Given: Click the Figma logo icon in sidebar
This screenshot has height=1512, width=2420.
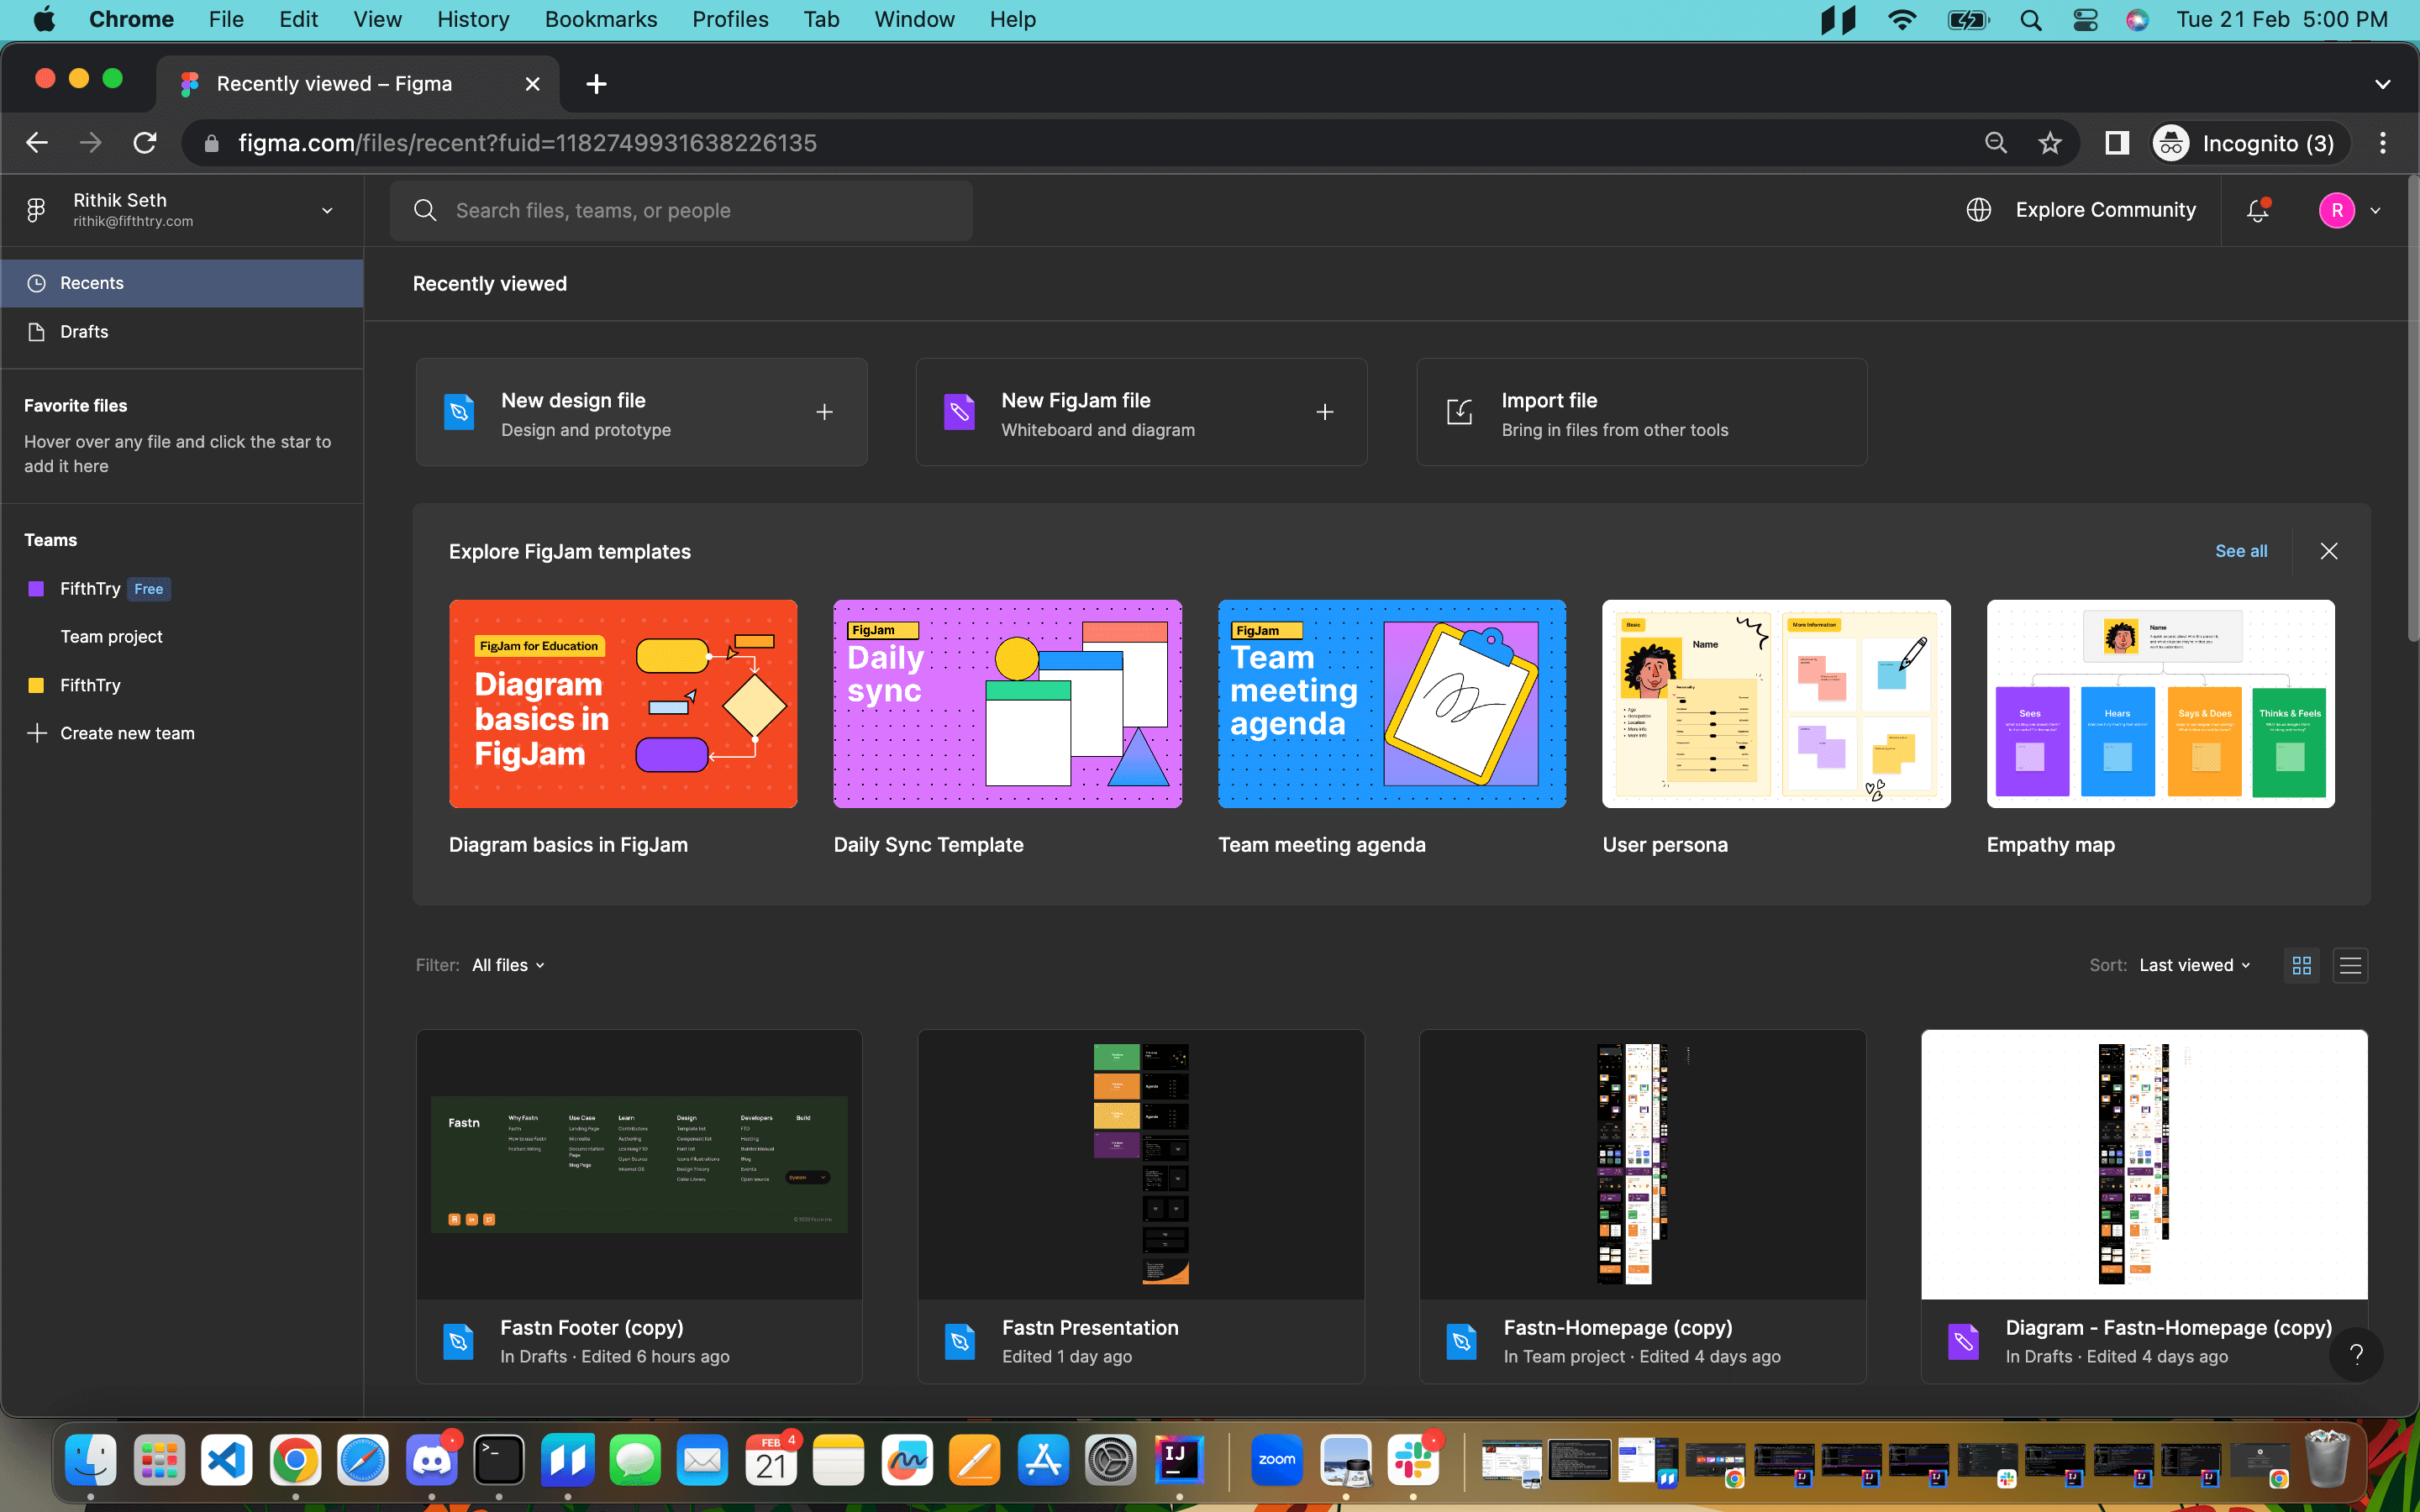Looking at the screenshot, I should 36,210.
